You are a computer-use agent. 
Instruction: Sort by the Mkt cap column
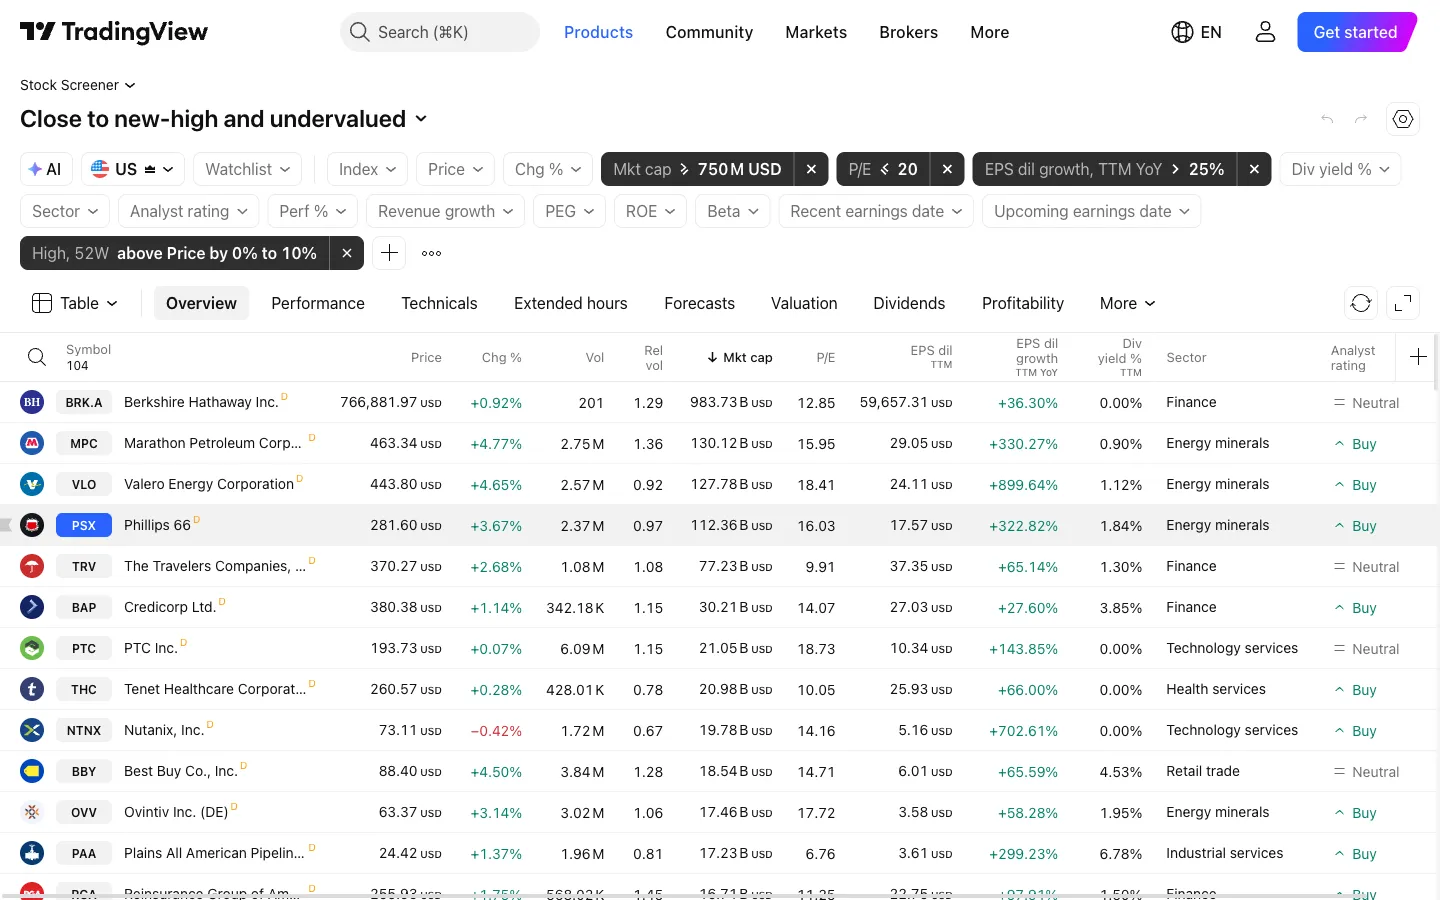[x=739, y=357]
